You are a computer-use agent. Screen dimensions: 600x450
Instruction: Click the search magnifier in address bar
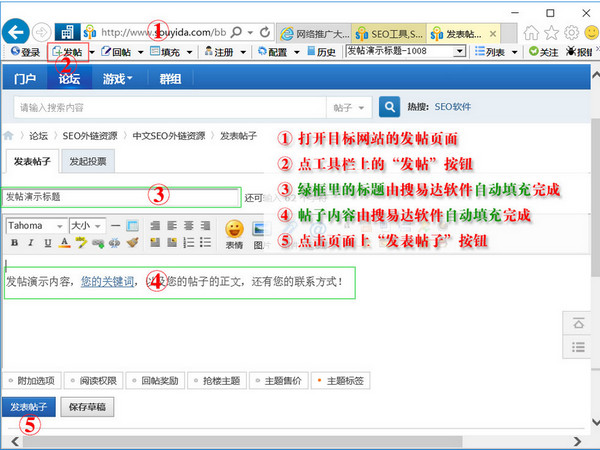(237, 32)
